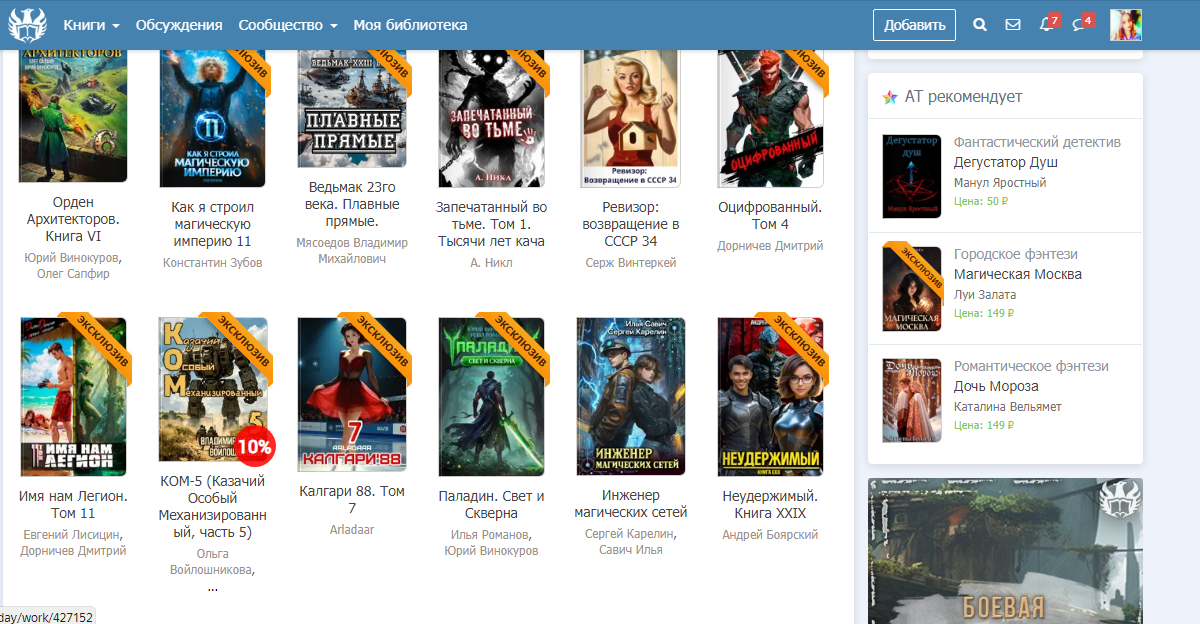Open title Калгари 88. Том 7

click(x=352, y=499)
